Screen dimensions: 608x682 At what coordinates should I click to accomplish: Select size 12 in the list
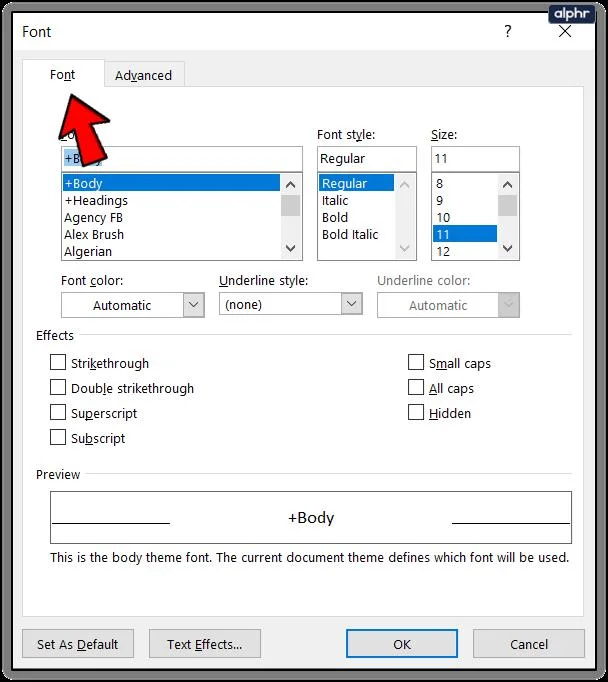(465, 251)
